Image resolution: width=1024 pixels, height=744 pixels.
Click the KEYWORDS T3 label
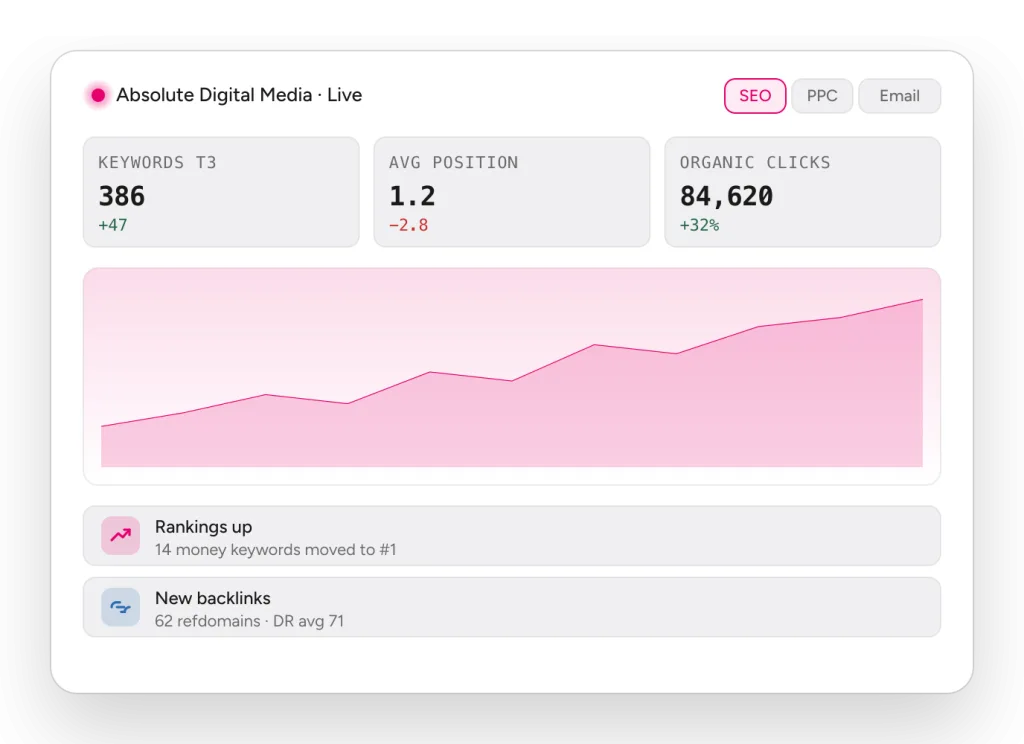(x=157, y=163)
